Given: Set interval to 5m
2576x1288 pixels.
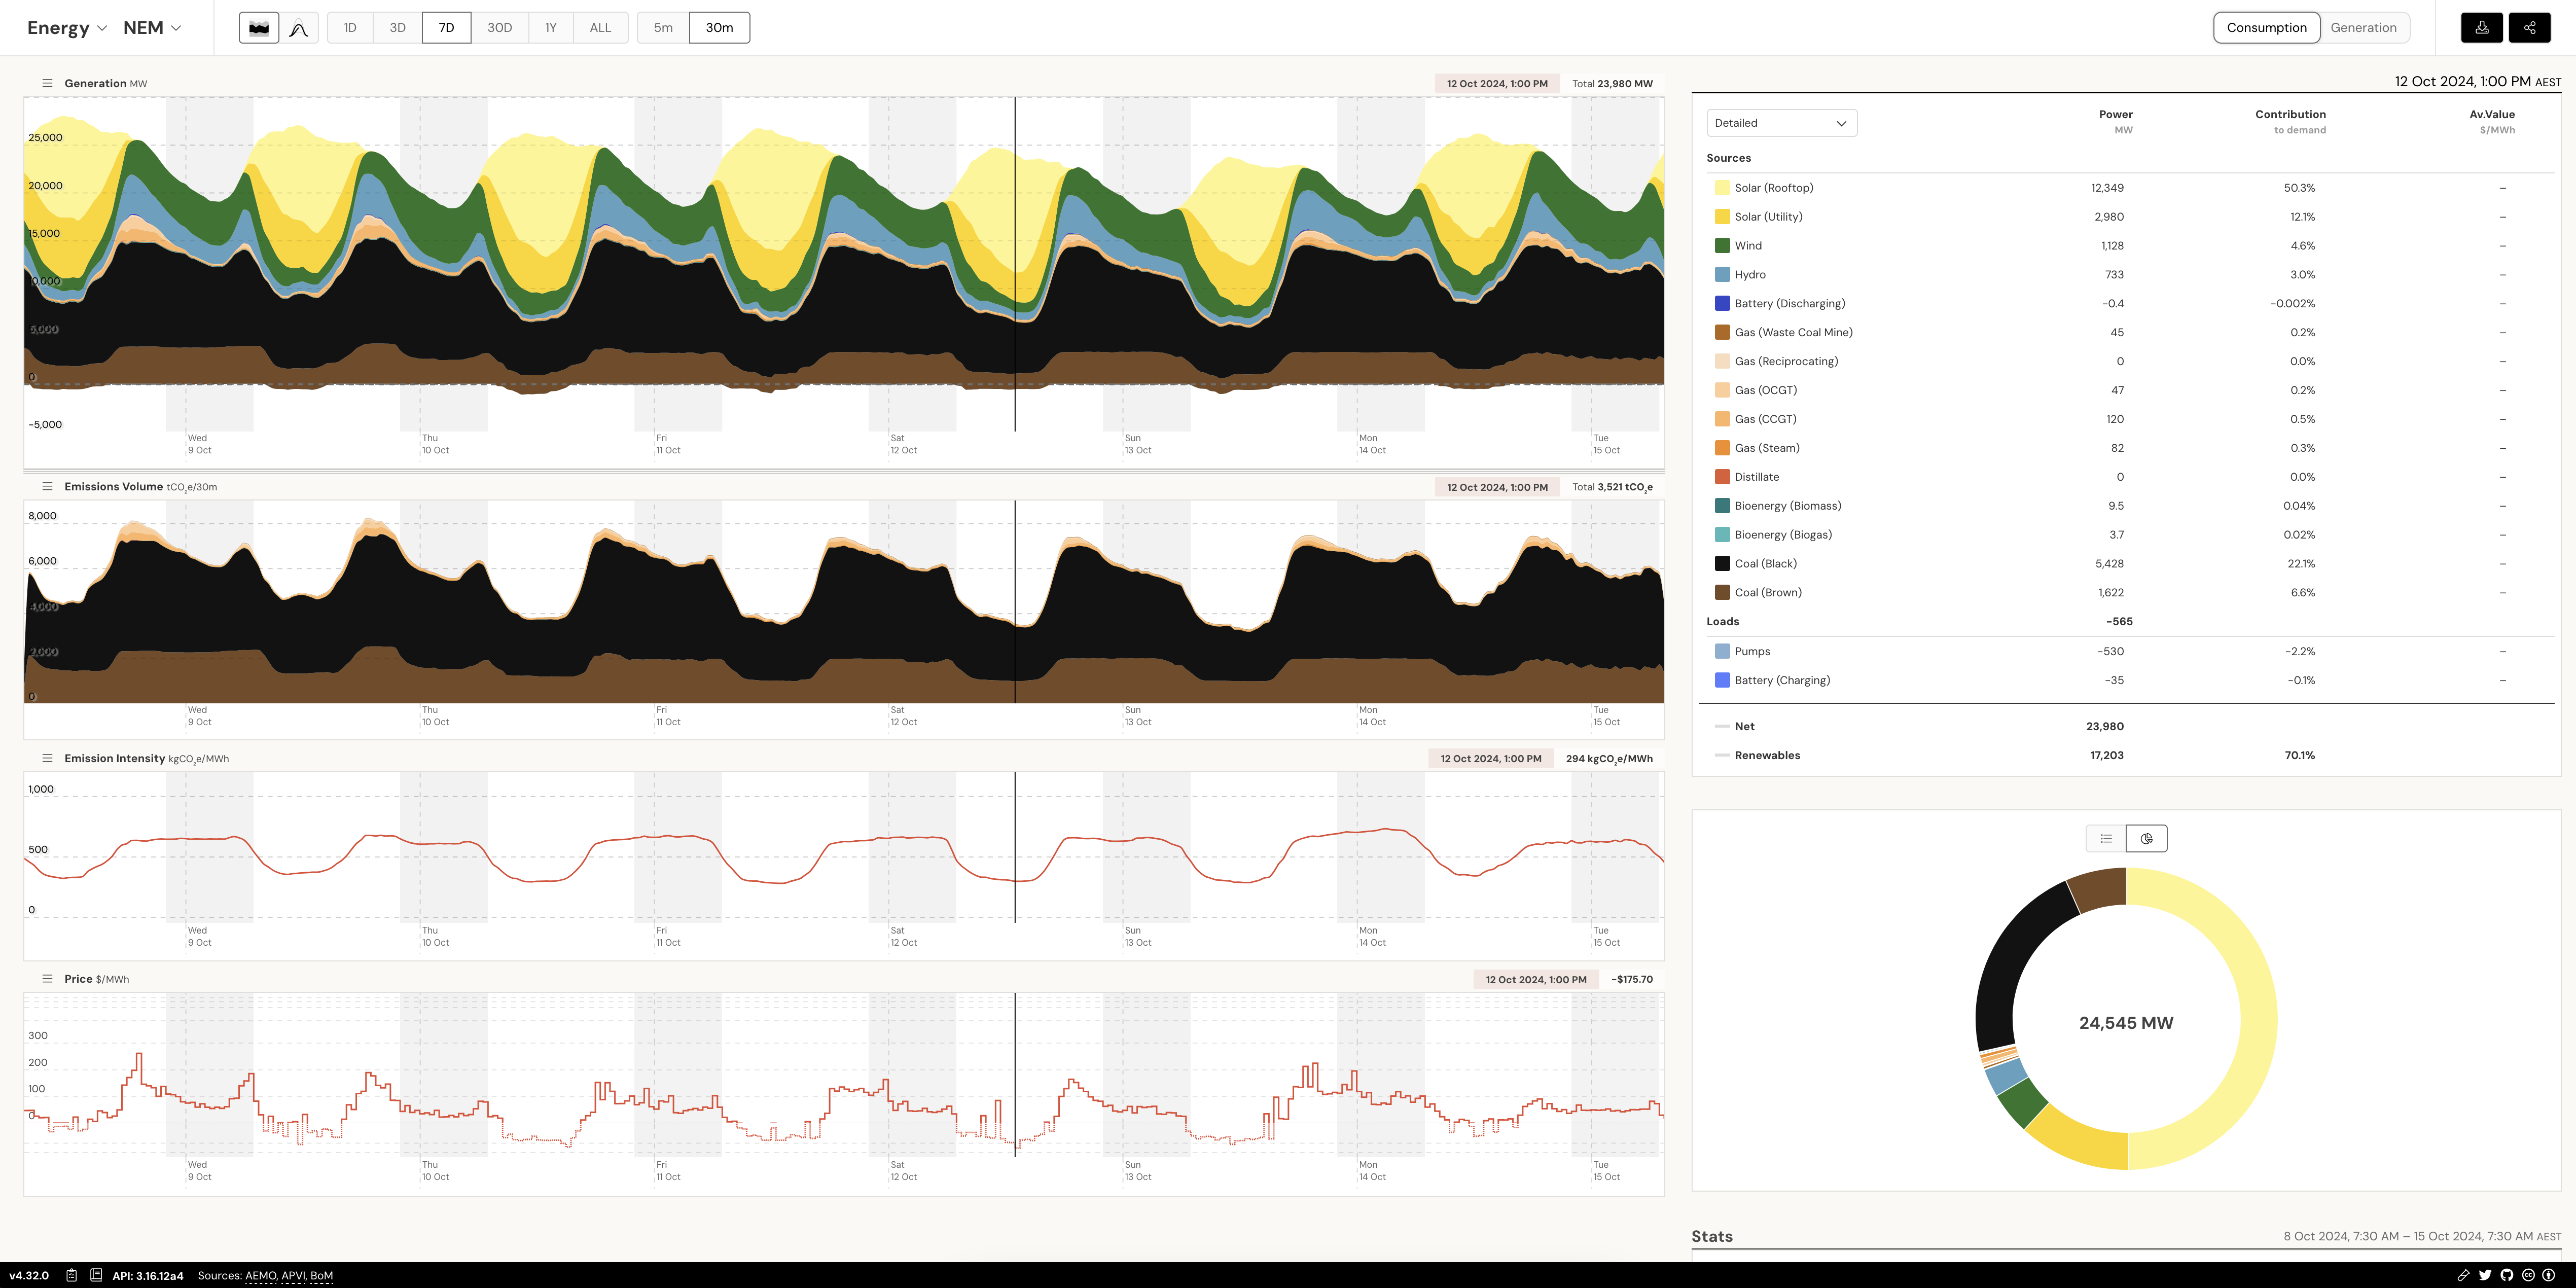Looking at the screenshot, I should (663, 28).
